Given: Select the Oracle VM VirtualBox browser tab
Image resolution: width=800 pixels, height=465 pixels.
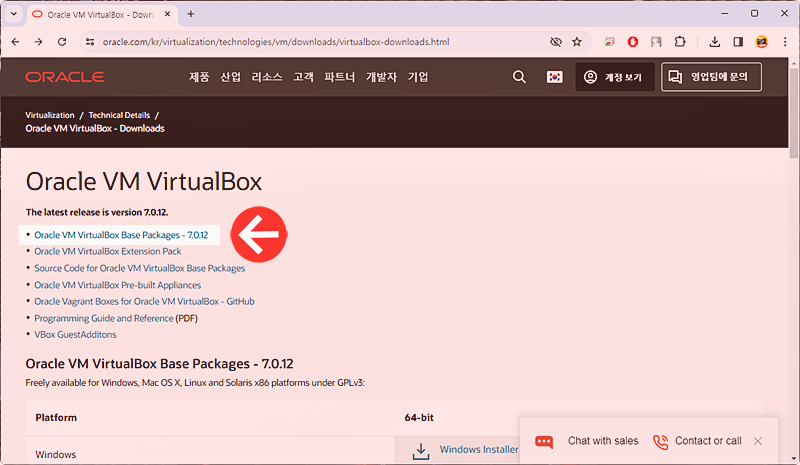Looking at the screenshot, I should [101, 14].
